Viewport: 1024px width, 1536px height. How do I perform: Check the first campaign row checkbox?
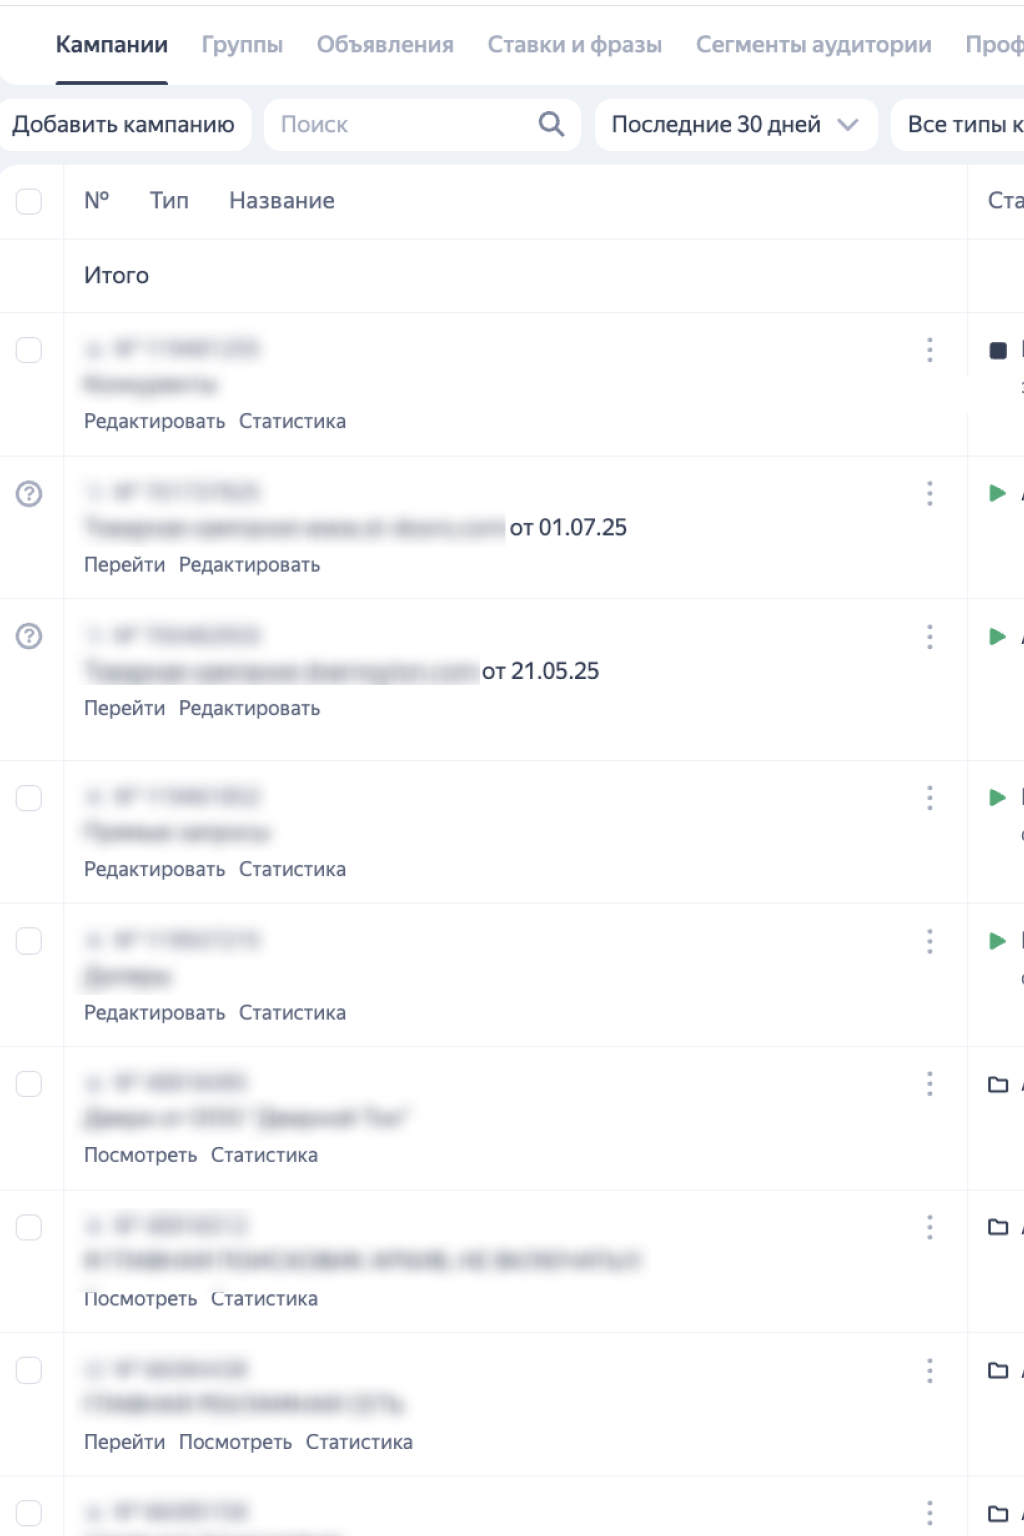pos(29,350)
